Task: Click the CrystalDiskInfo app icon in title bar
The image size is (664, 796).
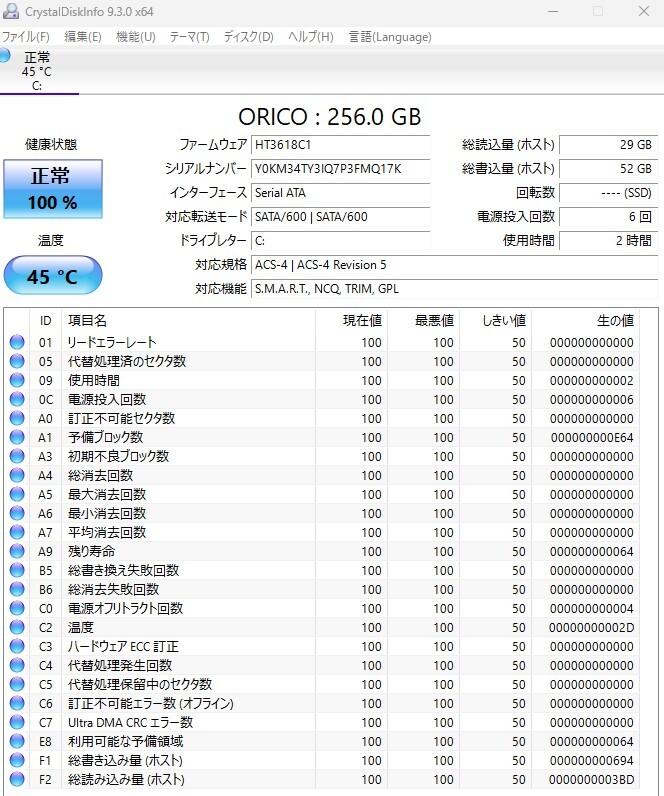Action: pyautogui.click(x=11, y=11)
